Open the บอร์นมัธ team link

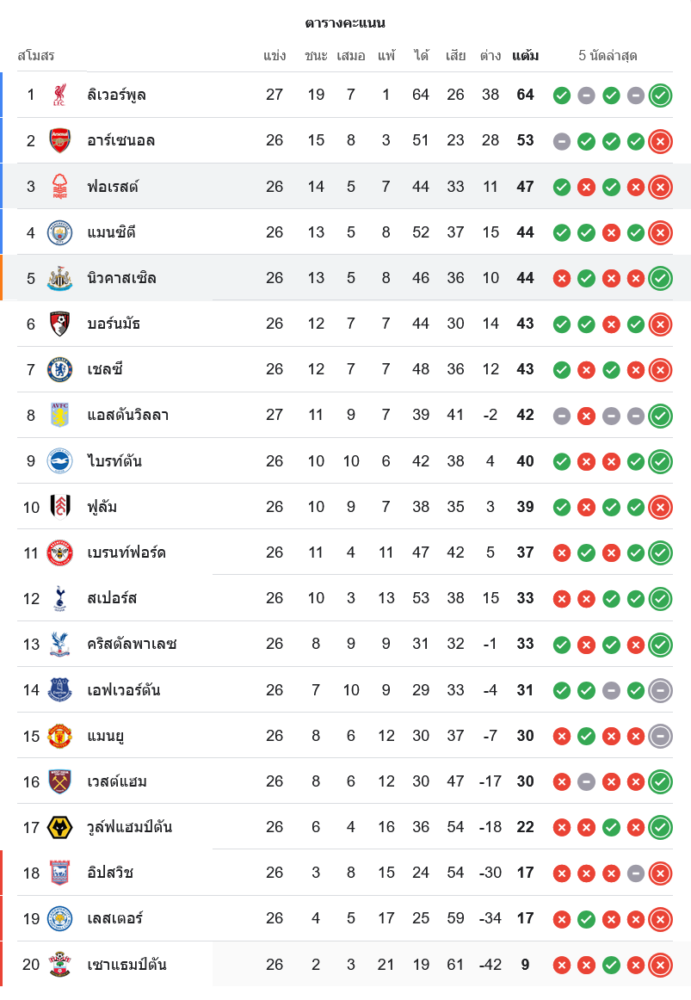coord(116,324)
